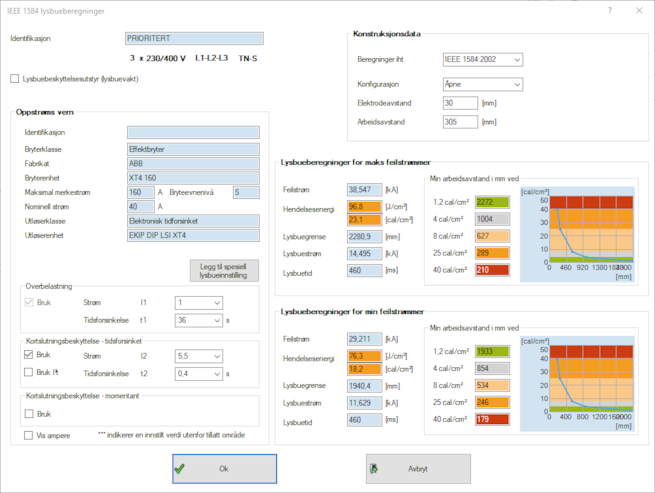655x493 pixels.
Task: Click the help question mark in title bar
Action: [x=610, y=10]
